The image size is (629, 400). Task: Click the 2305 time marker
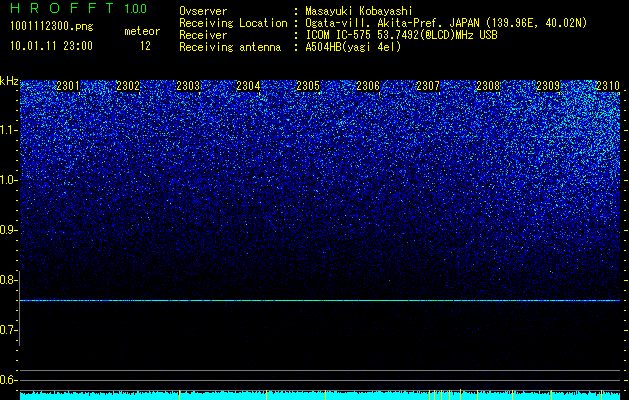click(x=308, y=85)
